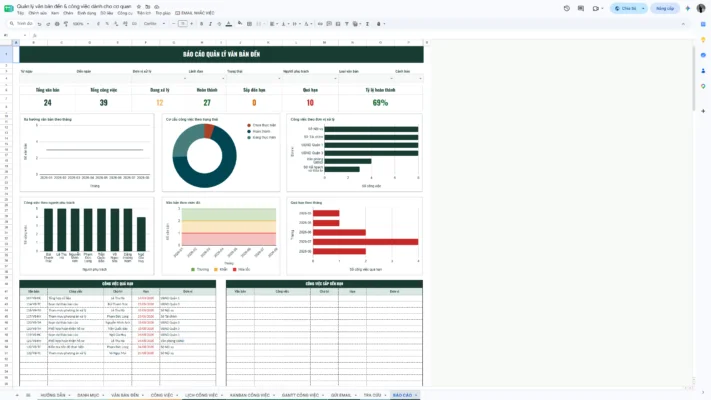711x400 pixels.
Task: Click the Name Box cell reference
Action: 13,35
